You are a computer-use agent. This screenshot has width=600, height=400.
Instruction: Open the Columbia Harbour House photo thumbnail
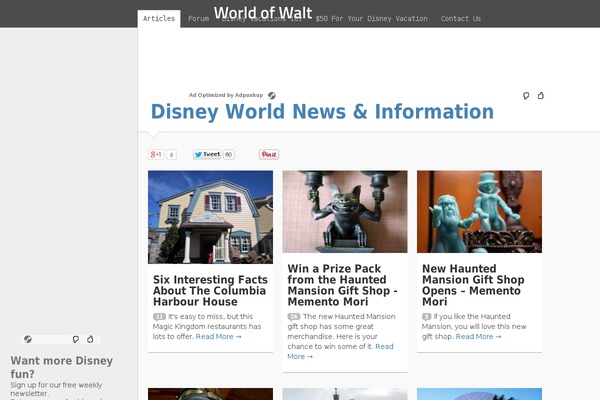(x=210, y=217)
